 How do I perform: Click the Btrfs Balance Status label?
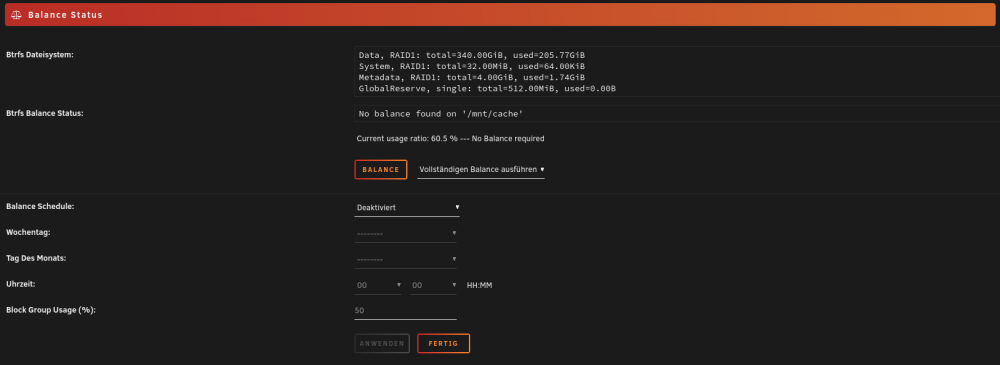tap(45, 114)
